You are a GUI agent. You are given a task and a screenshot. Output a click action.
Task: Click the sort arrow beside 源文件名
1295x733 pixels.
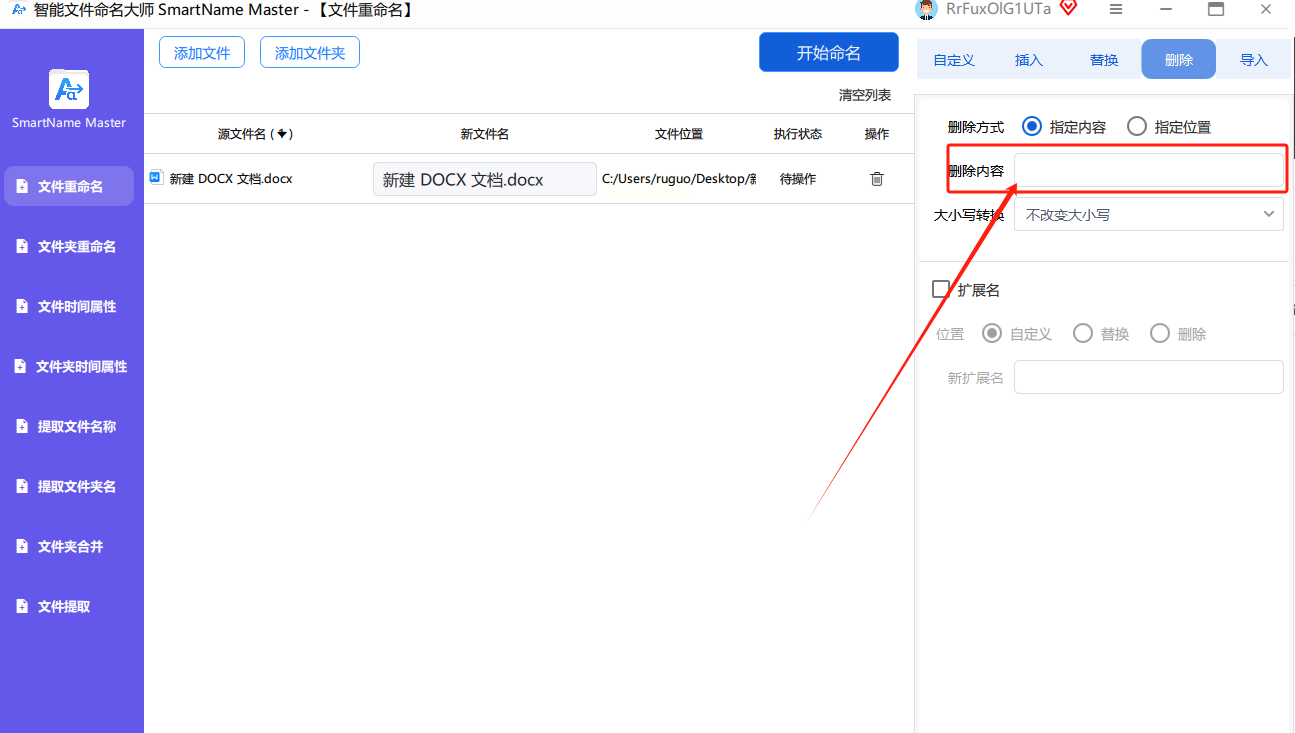[x=282, y=134]
